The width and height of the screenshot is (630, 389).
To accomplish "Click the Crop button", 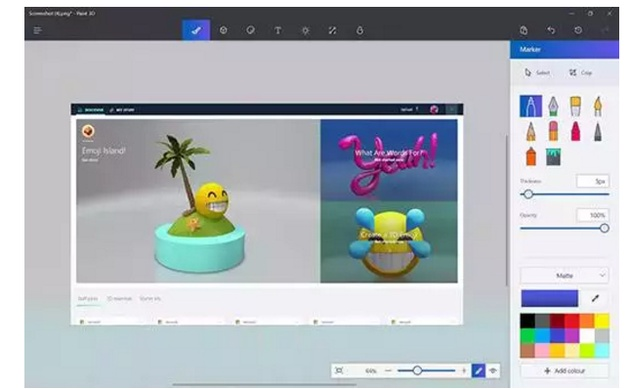I will click(x=581, y=73).
